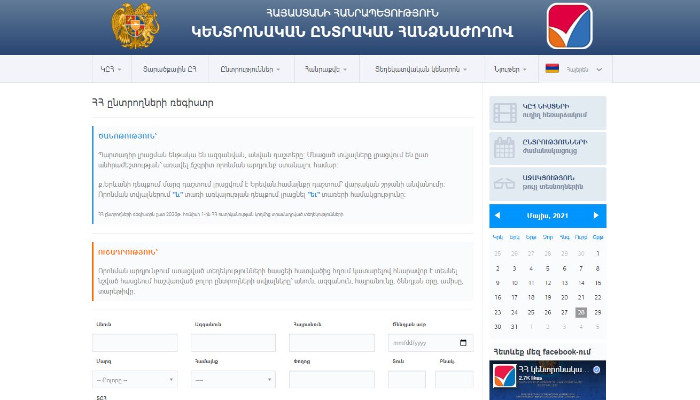Click the blue ԾԱՆՈԹՈՒԹՅՈՒՆ notice heading
Image resolution: width=700 pixels, height=400 pixels.
pos(128,136)
